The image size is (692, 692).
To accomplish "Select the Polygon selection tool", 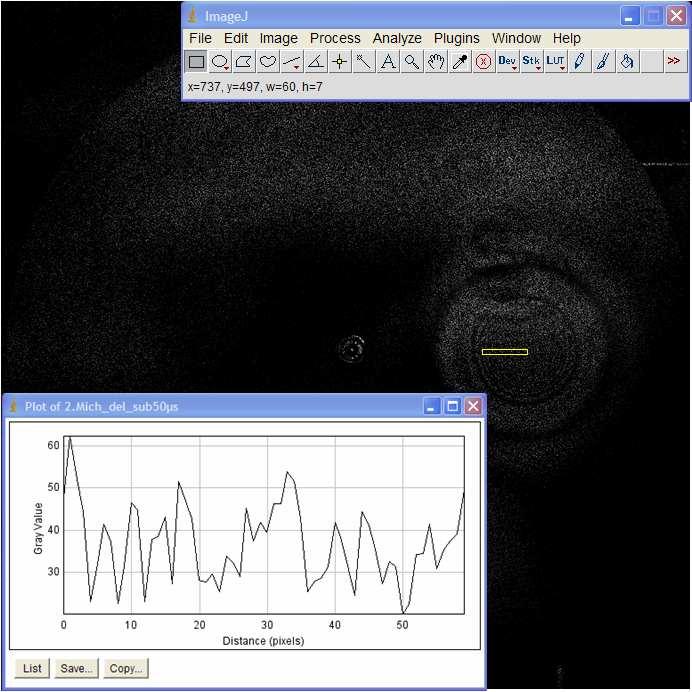I will tap(244, 62).
